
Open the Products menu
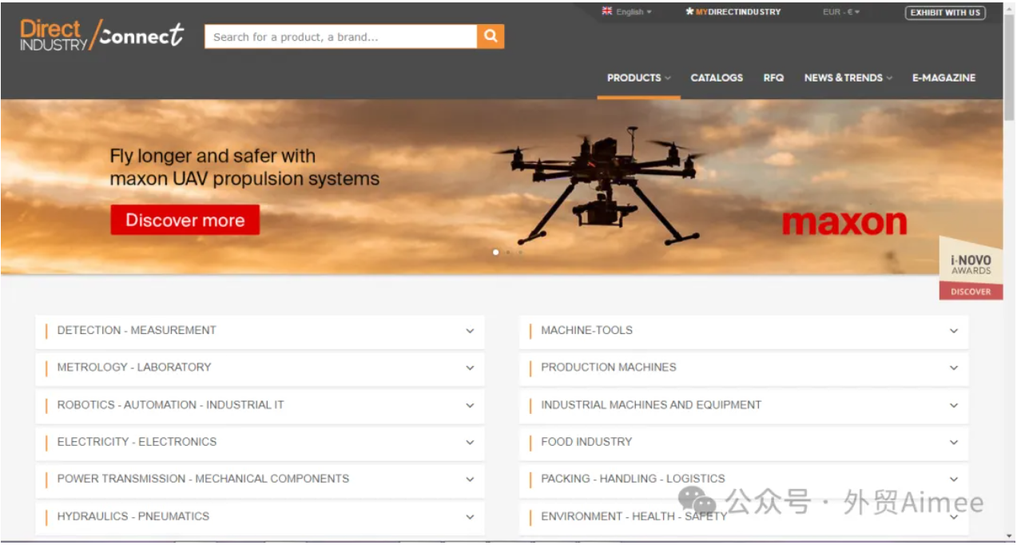pyautogui.click(x=638, y=78)
